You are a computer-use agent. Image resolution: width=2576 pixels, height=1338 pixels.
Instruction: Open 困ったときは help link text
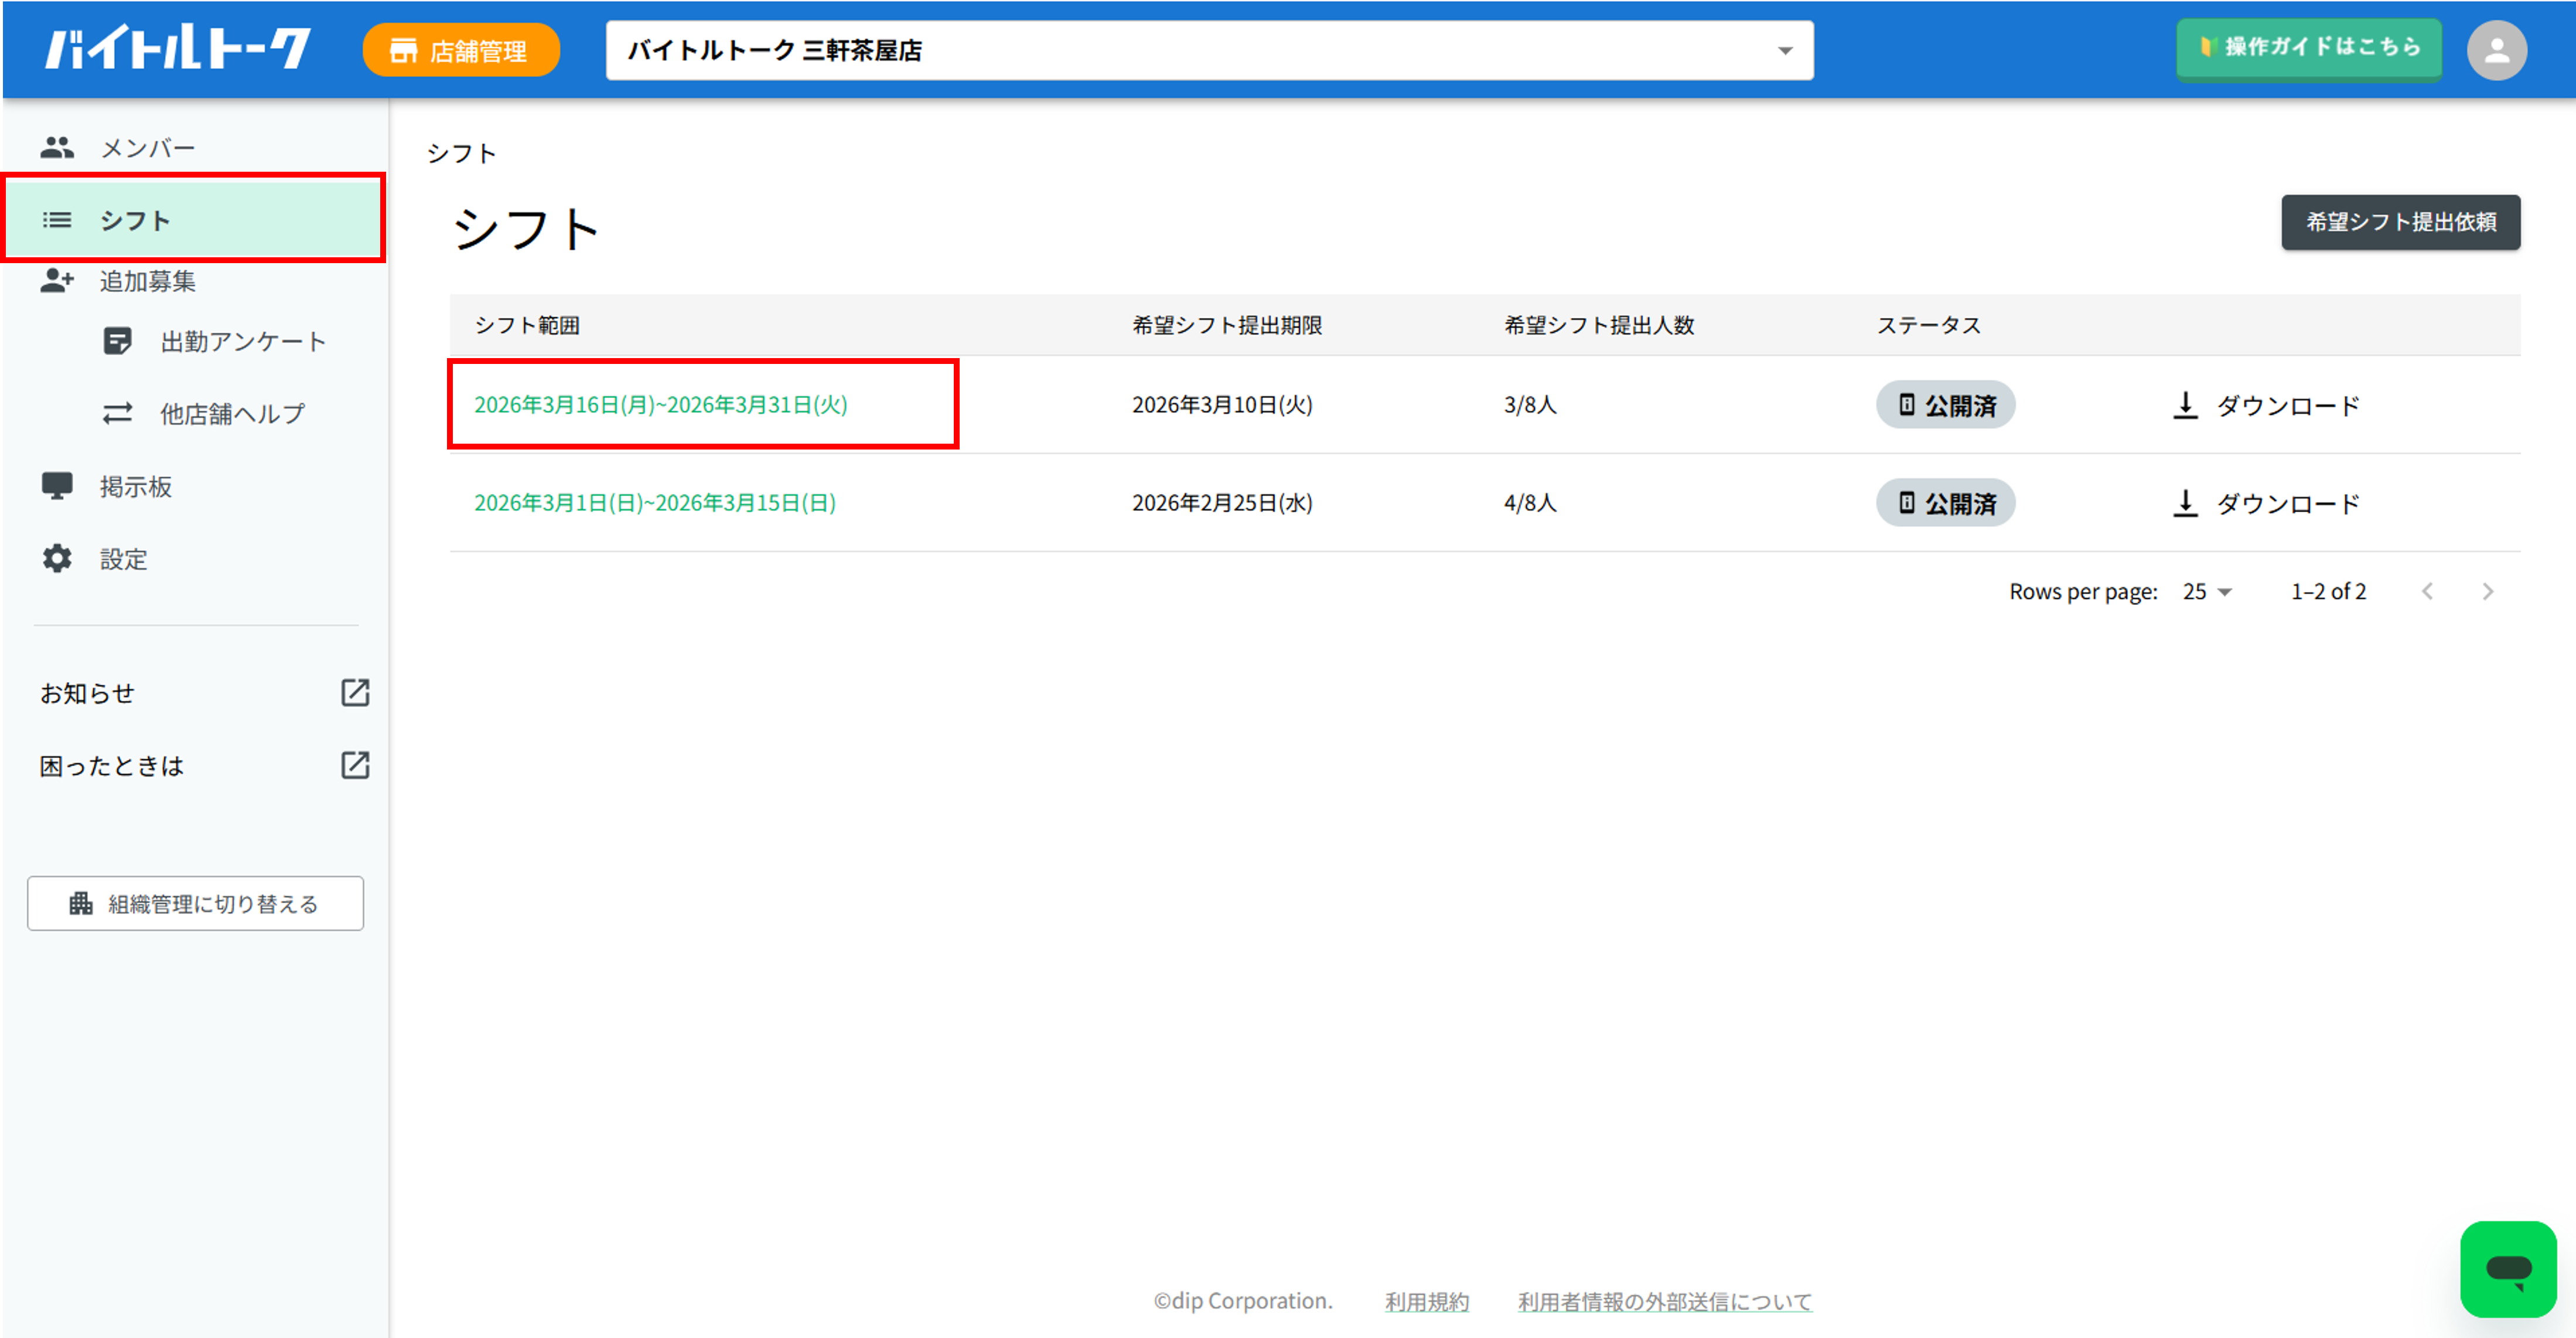point(112,766)
